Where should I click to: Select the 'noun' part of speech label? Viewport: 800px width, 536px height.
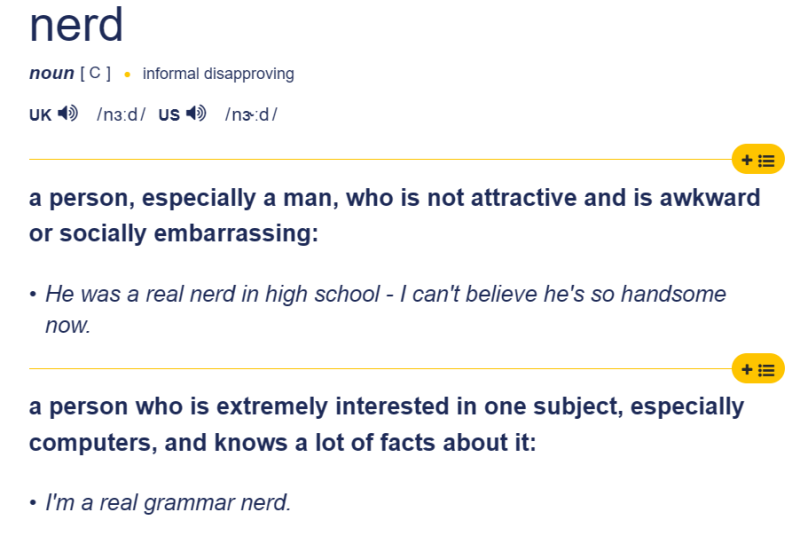click(52, 73)
